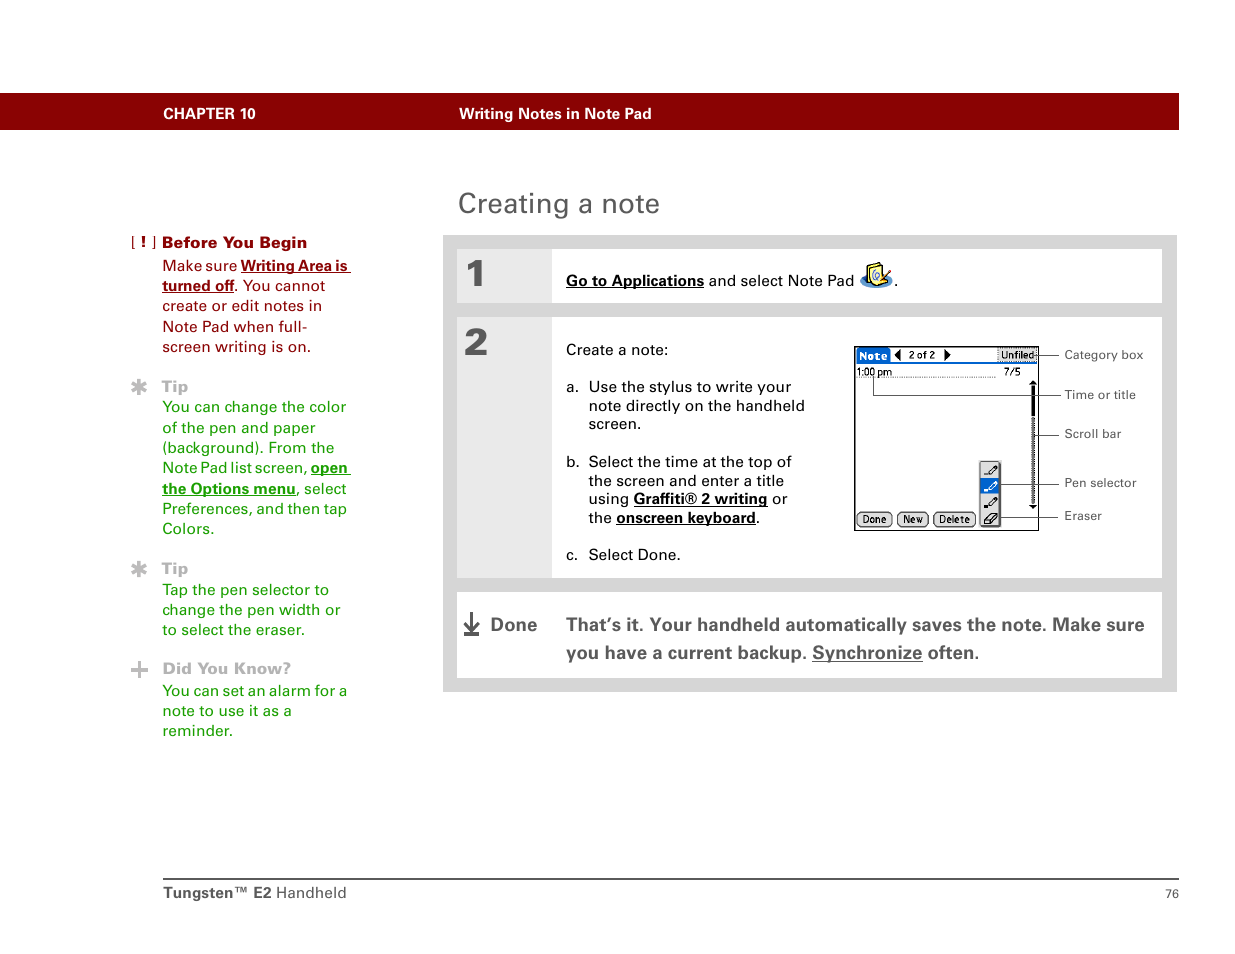
Task: Click the page number 76
Action: click(1172, 894)
